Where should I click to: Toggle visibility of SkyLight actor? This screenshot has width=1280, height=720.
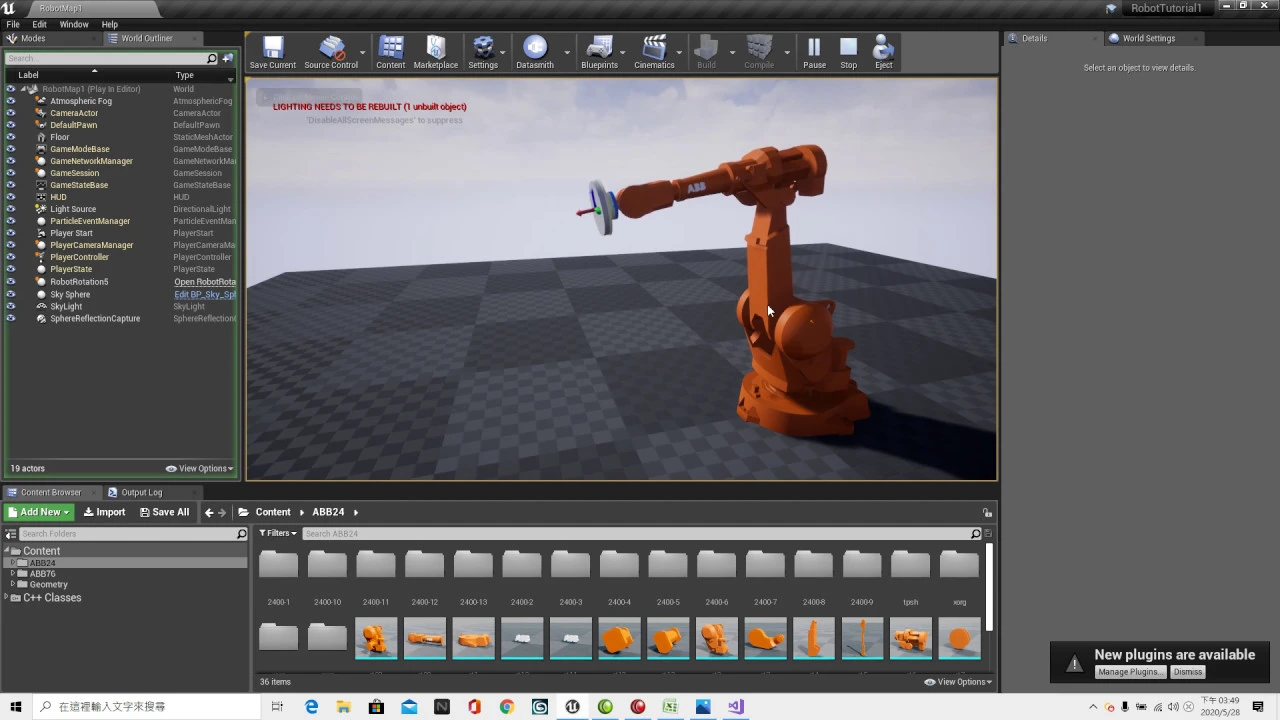coord(11,306)
